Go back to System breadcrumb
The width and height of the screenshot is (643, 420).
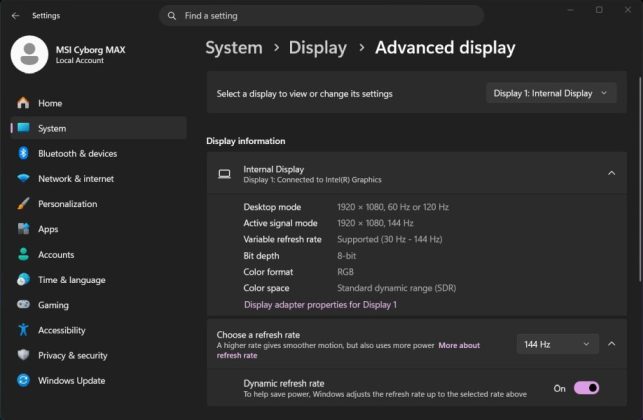coord(234,48)
